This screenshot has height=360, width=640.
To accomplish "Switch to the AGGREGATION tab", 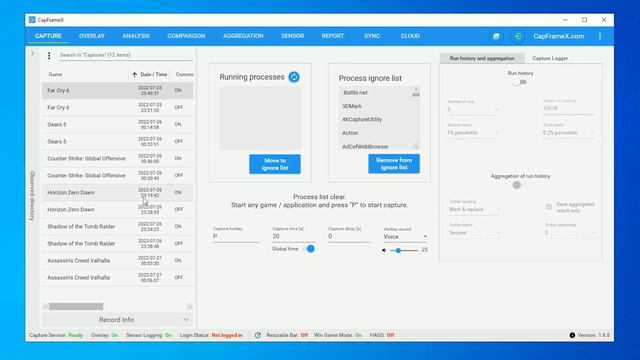I will point(243,36).
